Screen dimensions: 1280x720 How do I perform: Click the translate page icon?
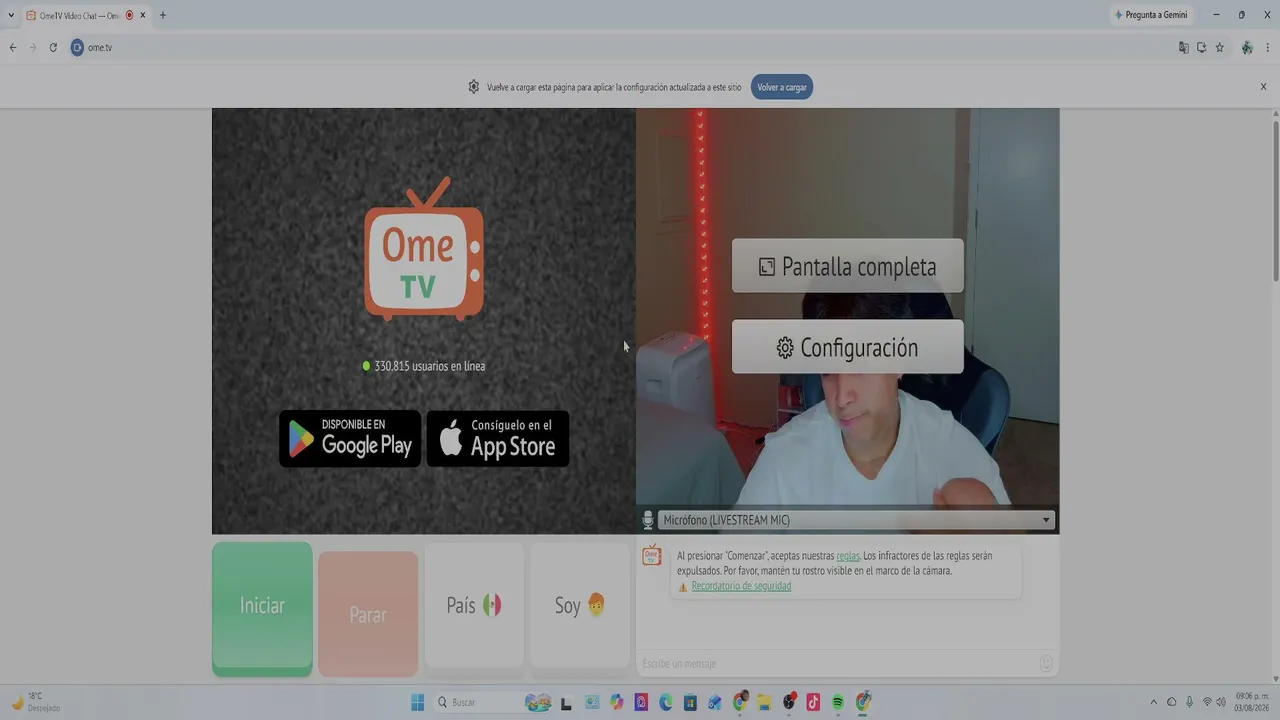tap(1184, 47)
